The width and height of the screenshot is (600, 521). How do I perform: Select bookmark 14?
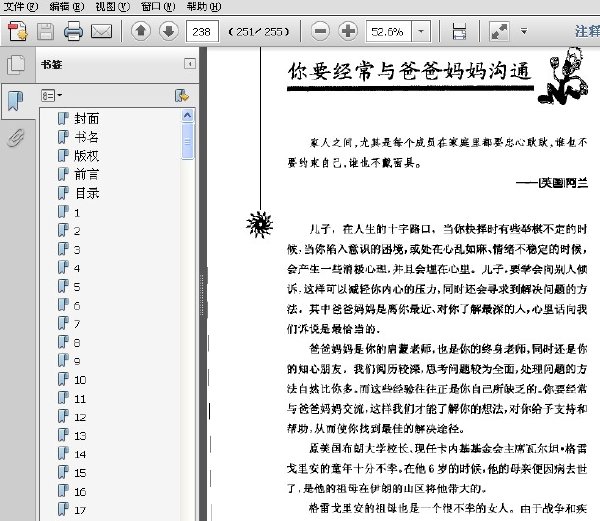point(80,454)
